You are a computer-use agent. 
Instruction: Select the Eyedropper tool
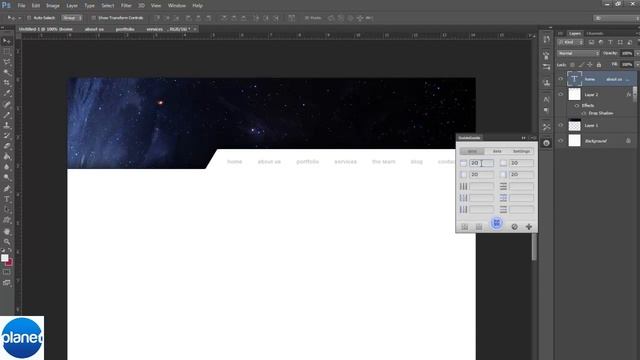[7, 94]
